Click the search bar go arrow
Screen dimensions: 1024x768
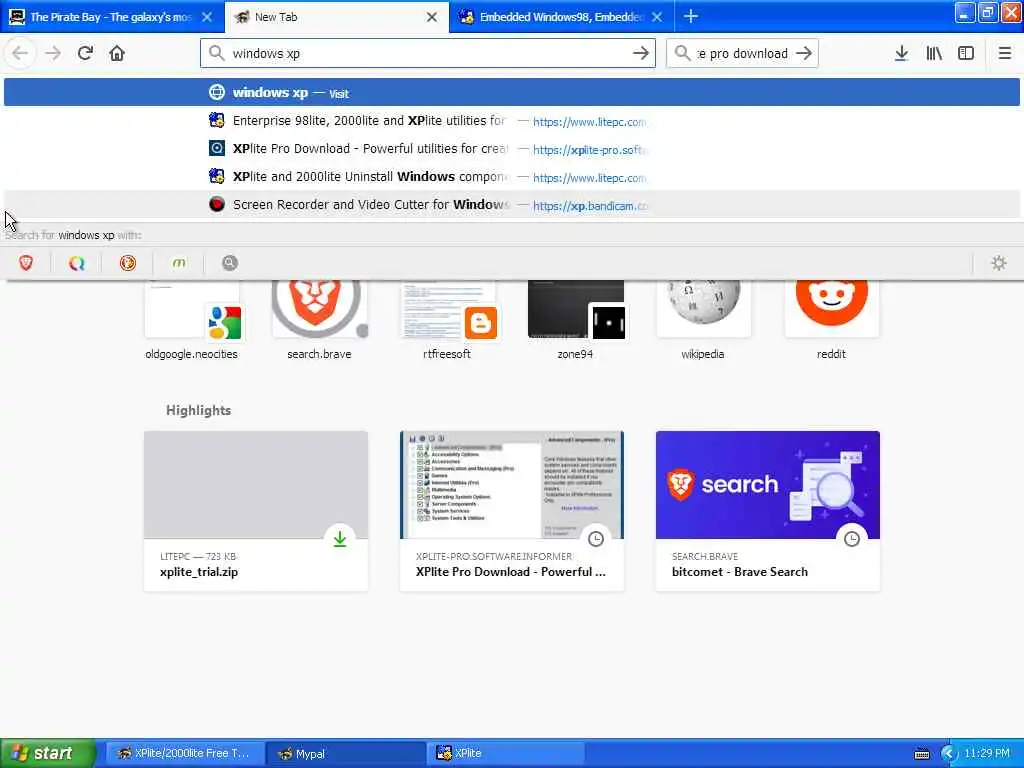[805, 53]
